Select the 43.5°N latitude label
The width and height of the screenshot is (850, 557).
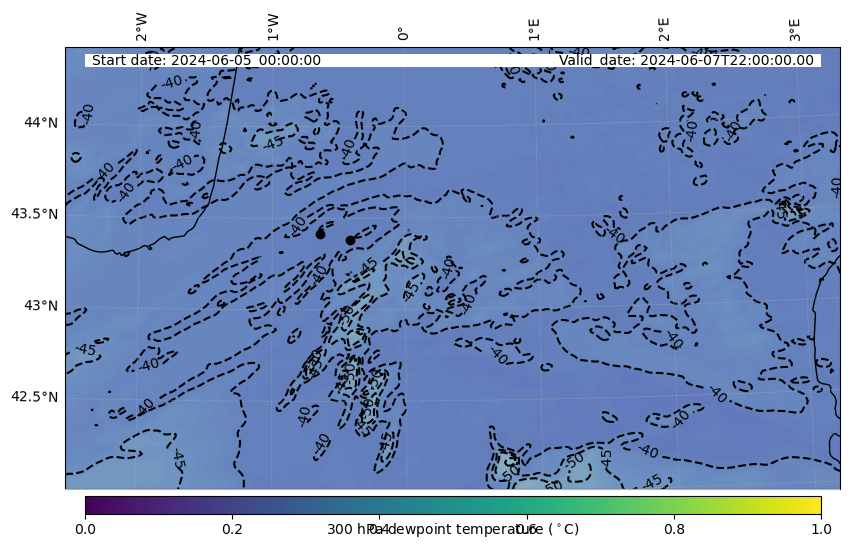(x=34, y=214)
